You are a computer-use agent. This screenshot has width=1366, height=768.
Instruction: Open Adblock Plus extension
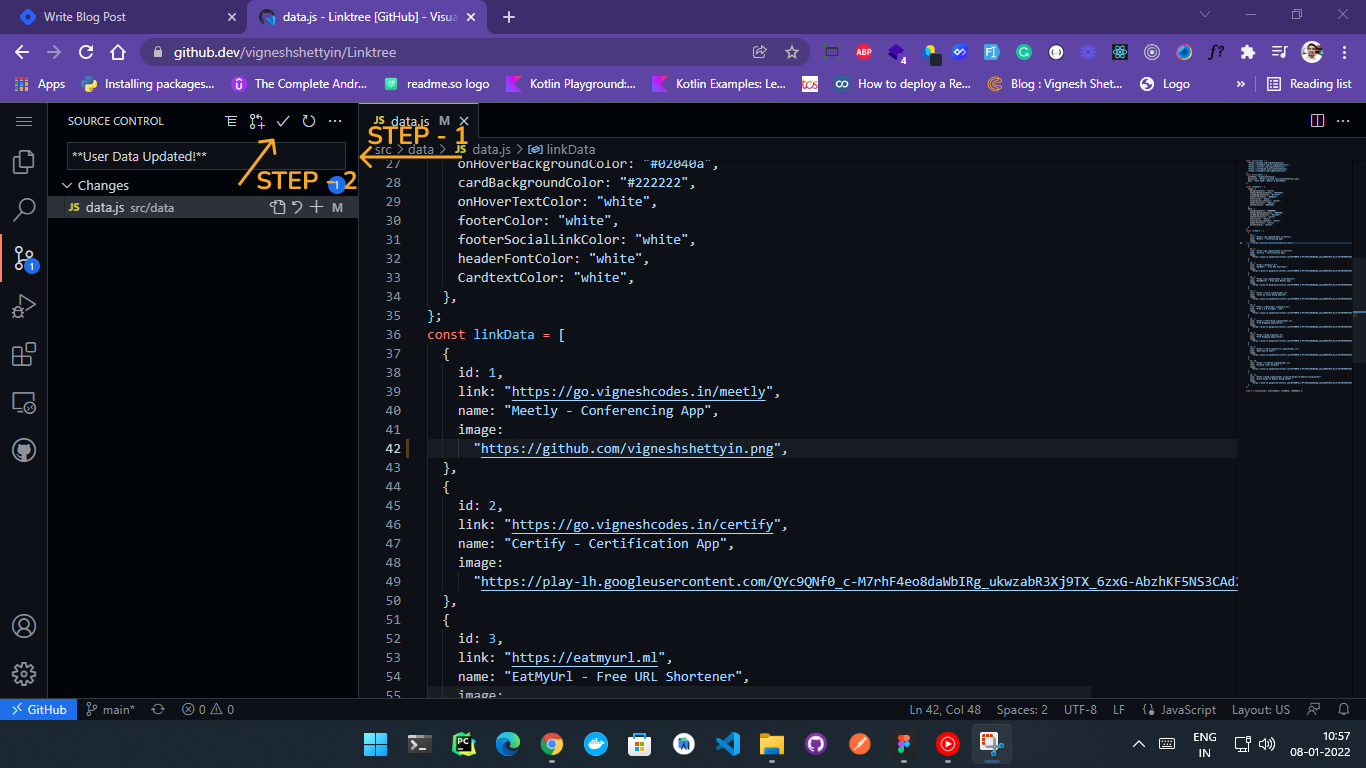[x=863, y=52]
